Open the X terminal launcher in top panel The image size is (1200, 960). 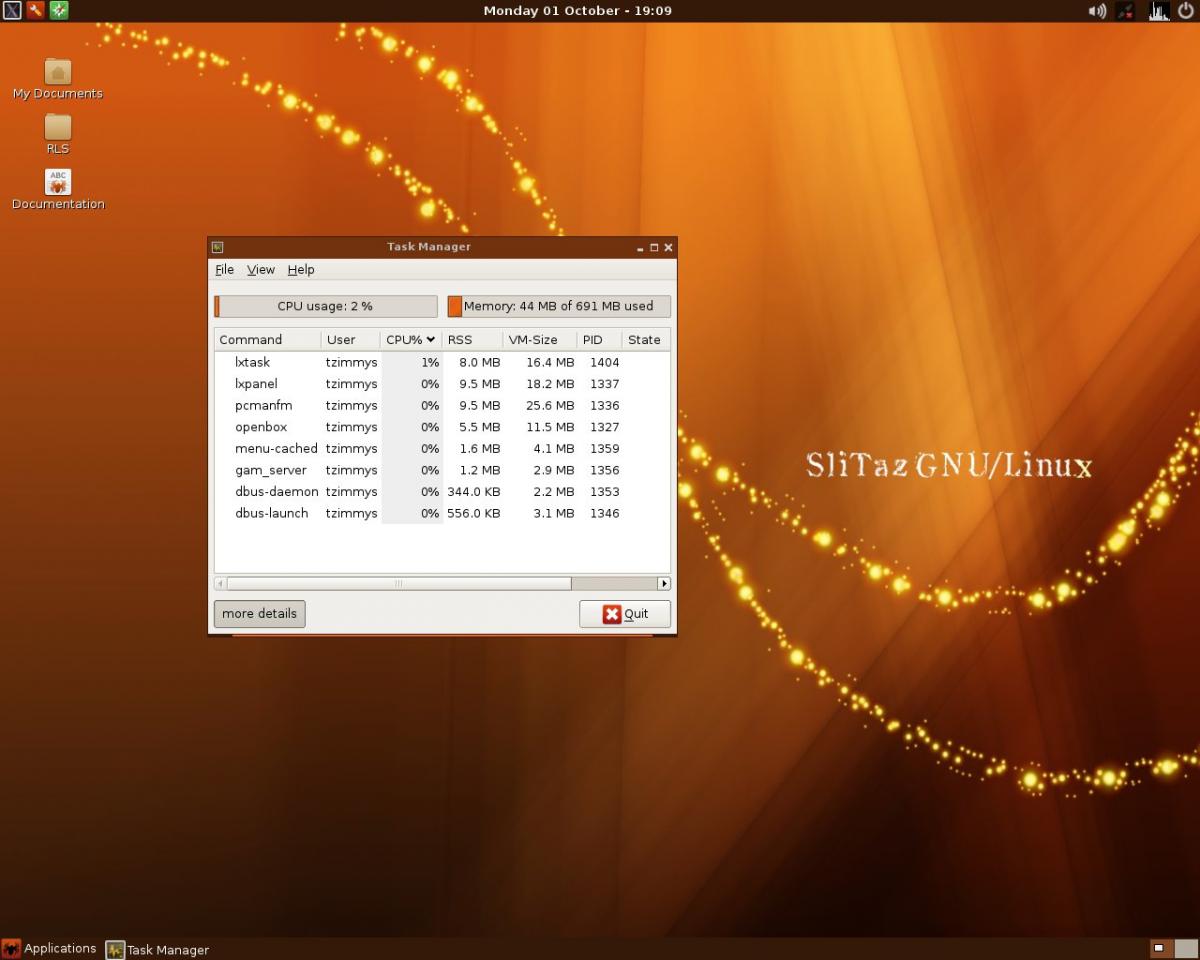11,10
